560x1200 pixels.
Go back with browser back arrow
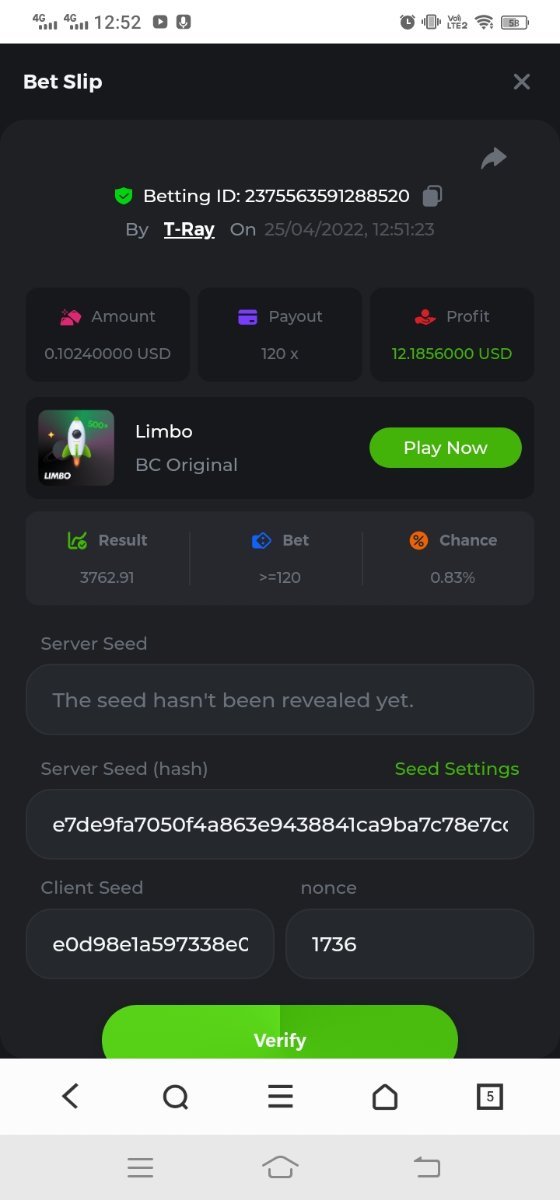[x=70, y=1097]
